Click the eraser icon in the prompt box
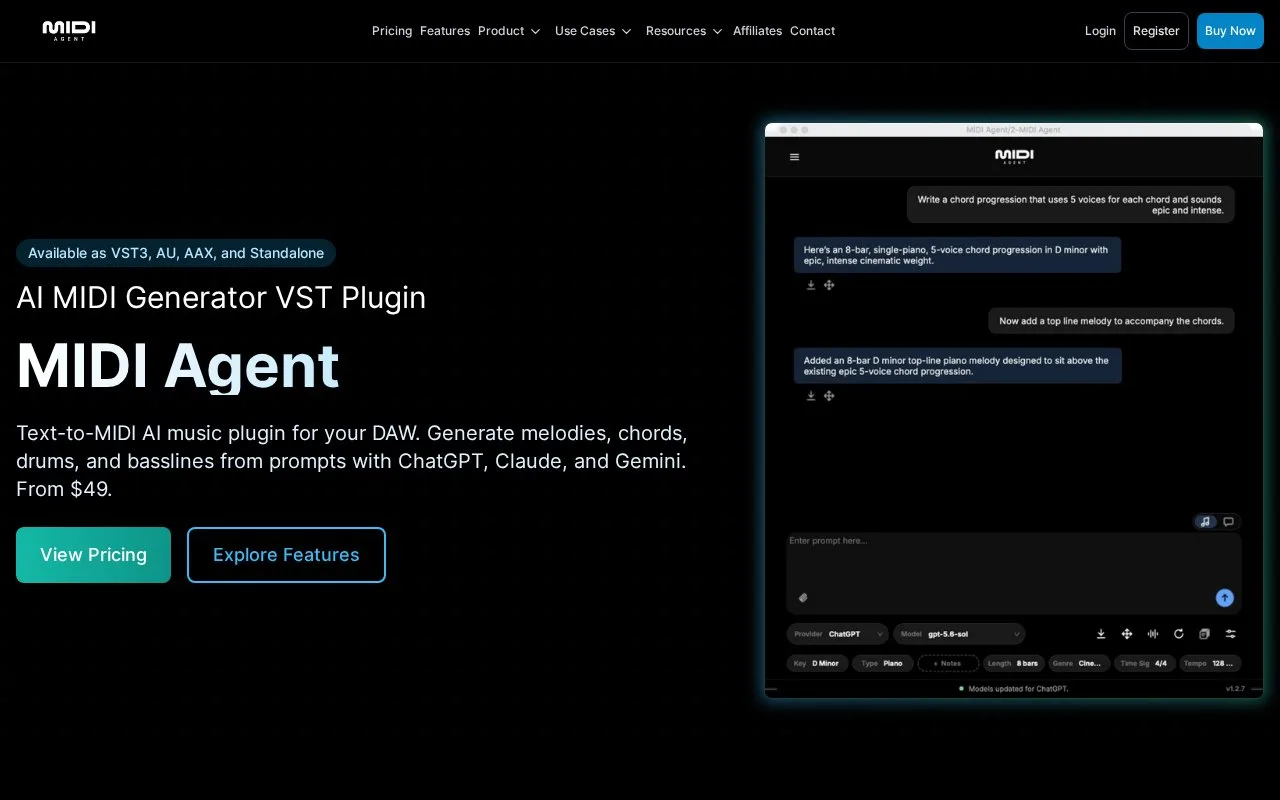Image resolution: width=1280 pixels, height=800 pixels. tap(802, 598)
